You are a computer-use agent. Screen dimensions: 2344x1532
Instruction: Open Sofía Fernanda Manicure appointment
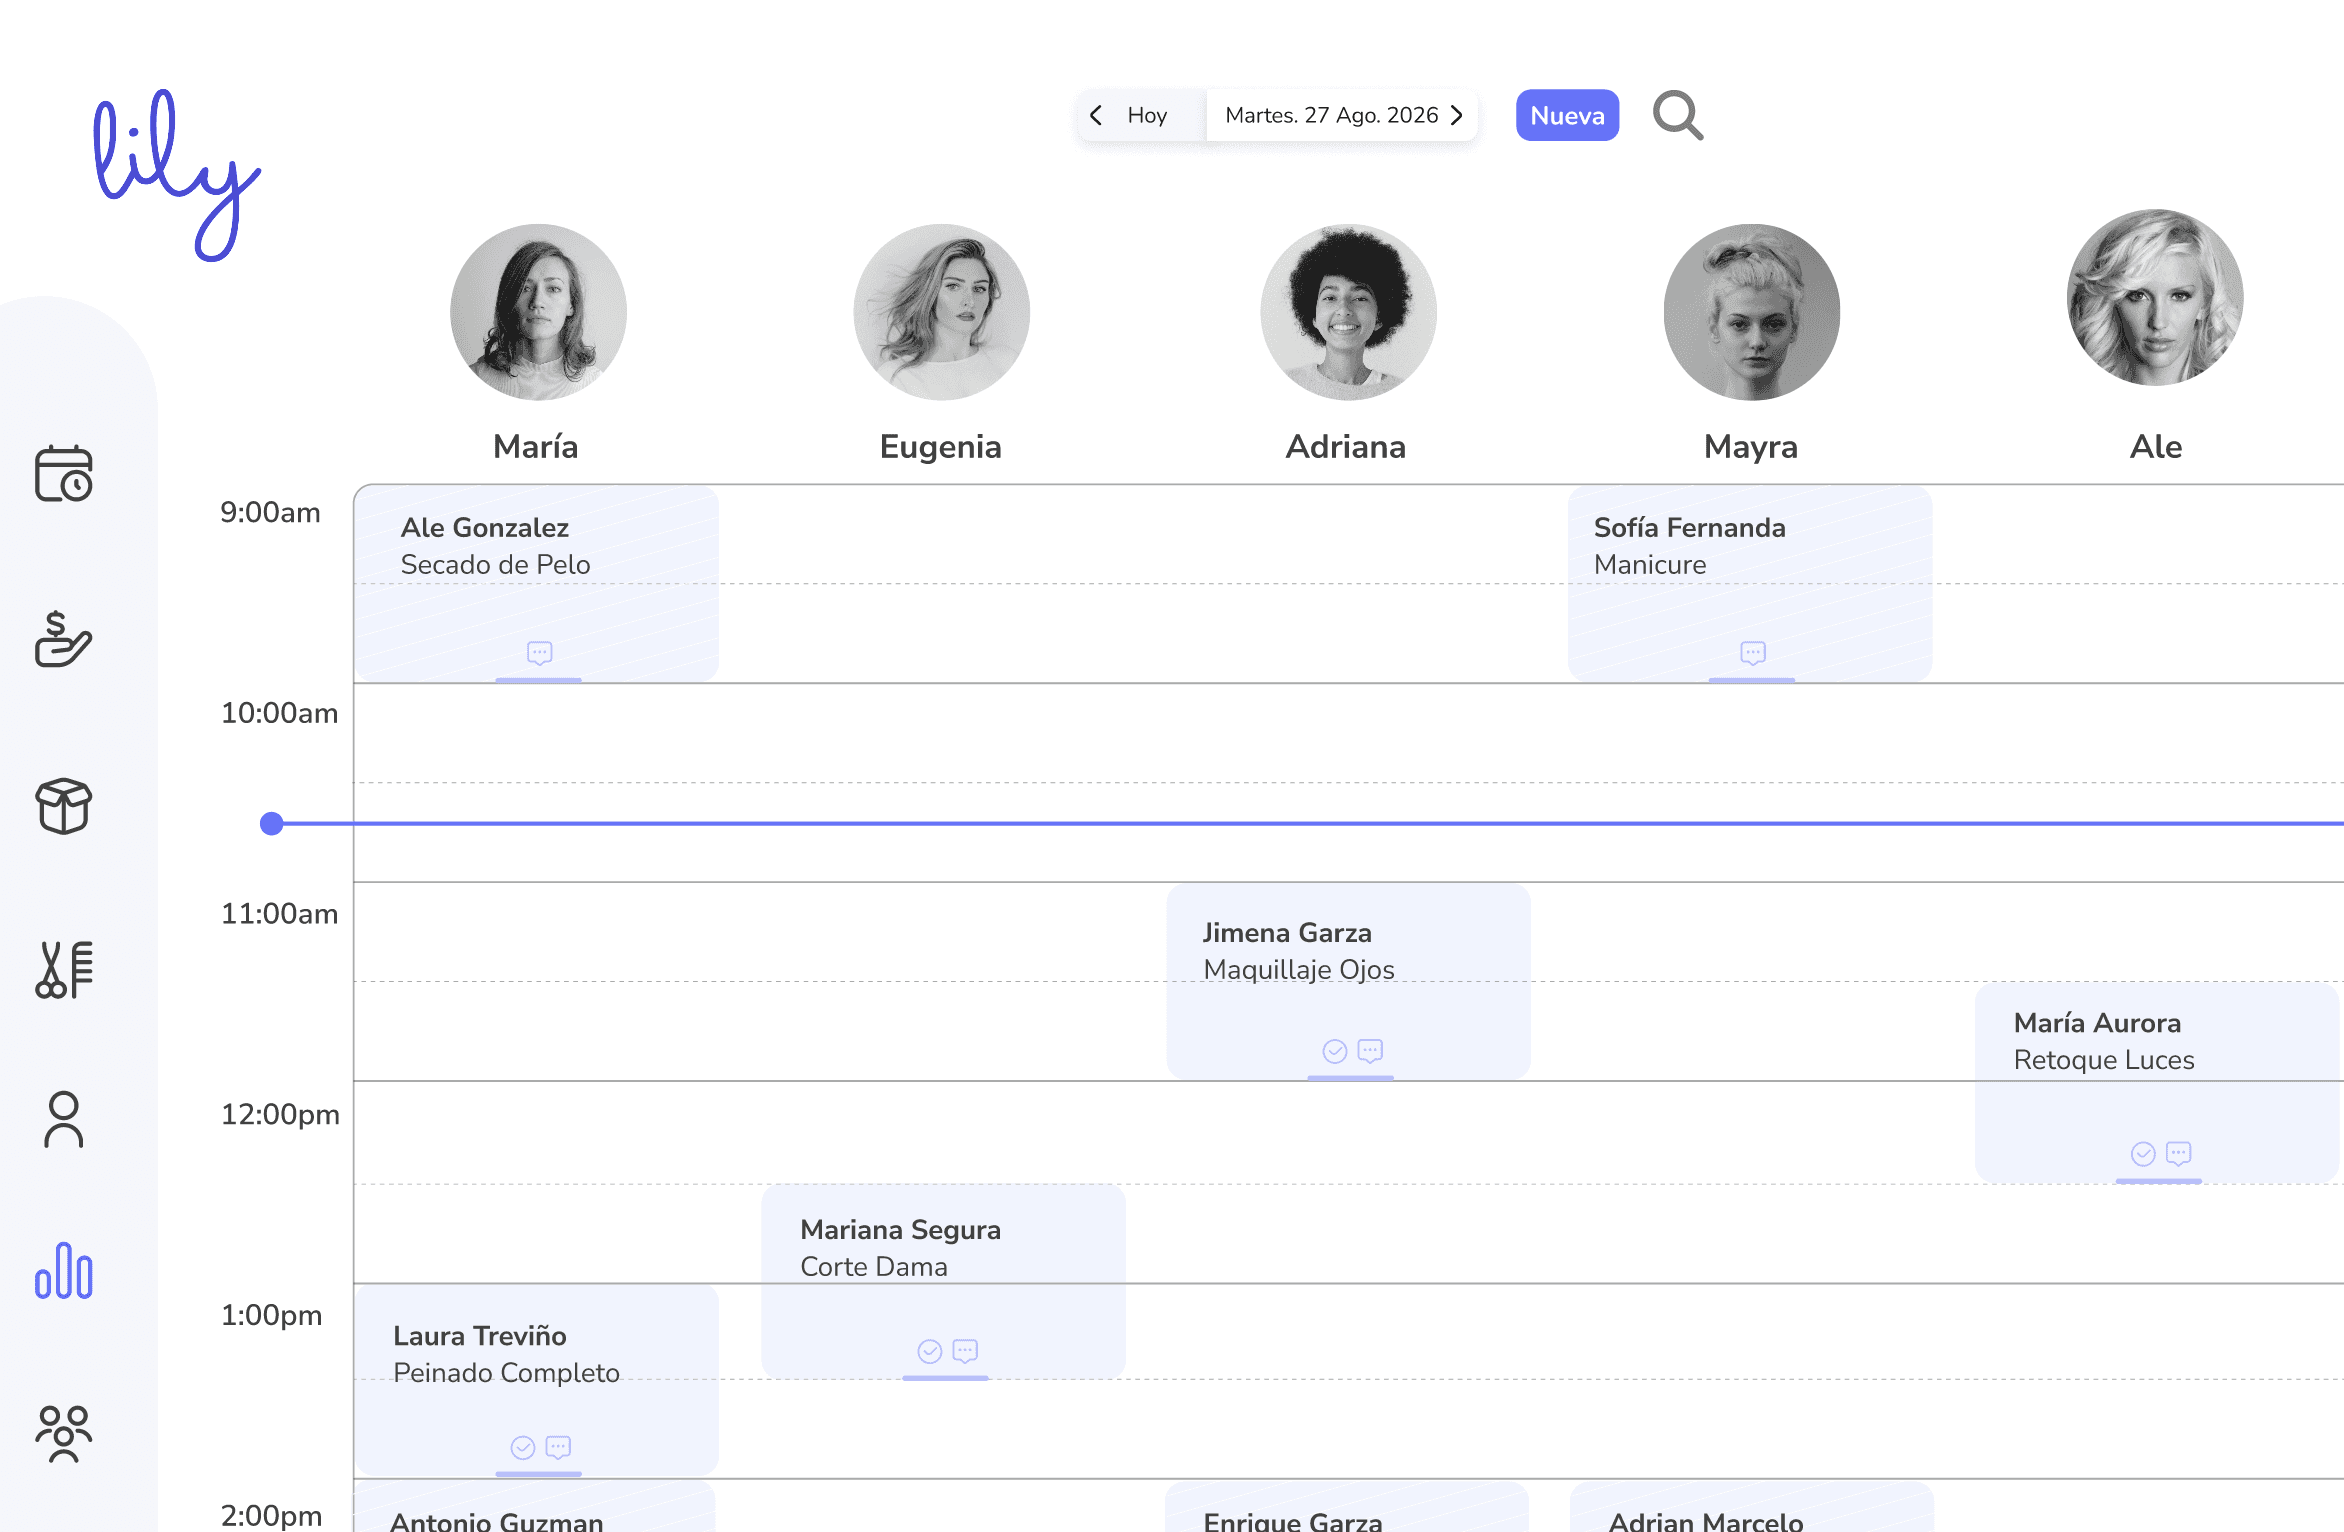click(1749, 580)
